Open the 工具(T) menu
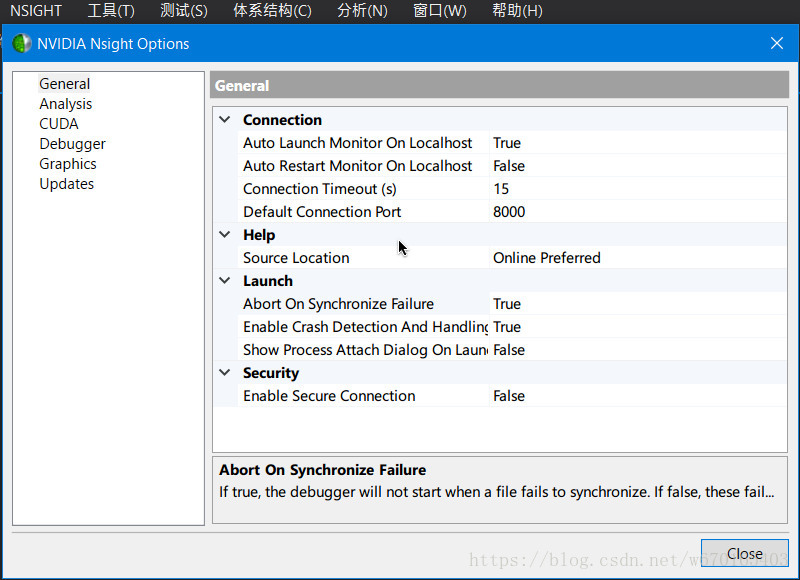This screenshot has width=800, height=580. pos(111,11)
